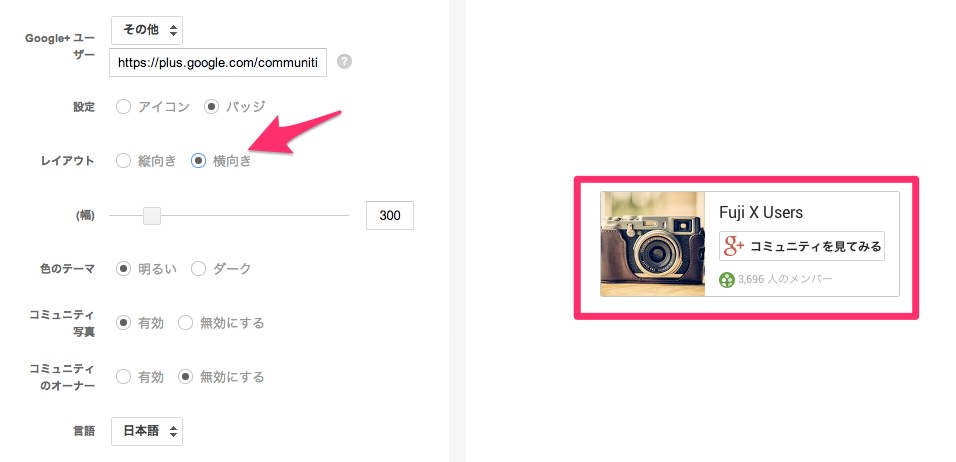This screenshot has height=462, width=956.
Task: Click the Fuji X Users camera thumbnail
Action: 652,244
